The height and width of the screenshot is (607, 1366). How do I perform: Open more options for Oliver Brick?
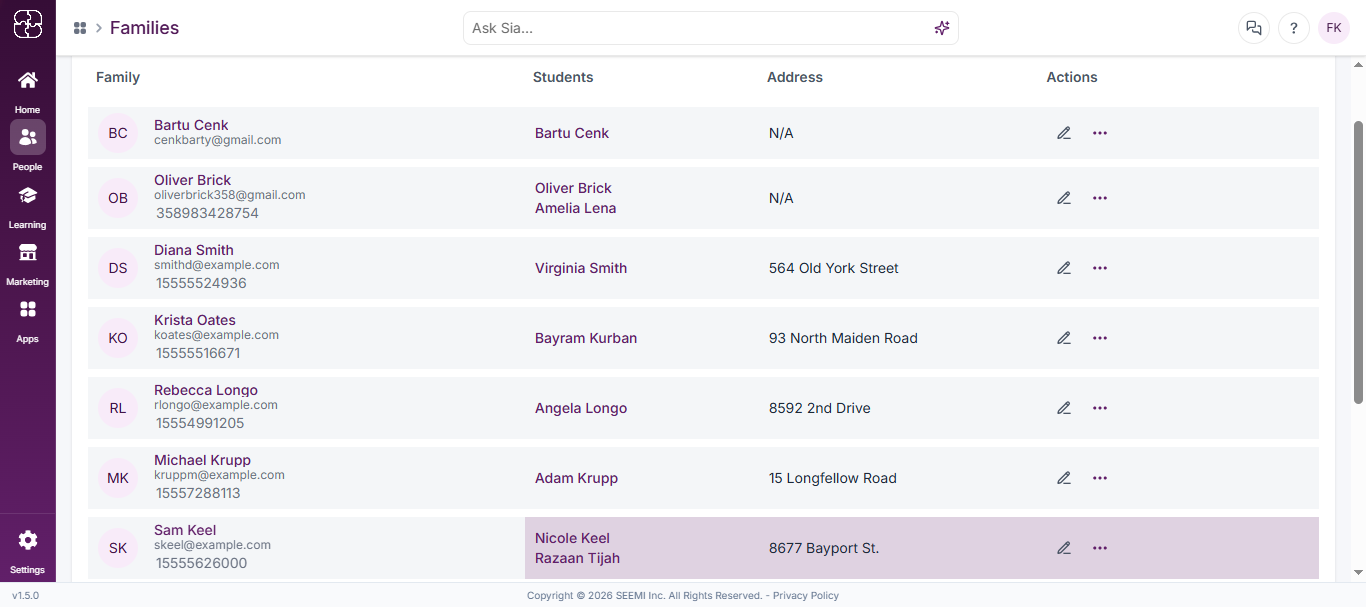click(x=1100, y=198)
